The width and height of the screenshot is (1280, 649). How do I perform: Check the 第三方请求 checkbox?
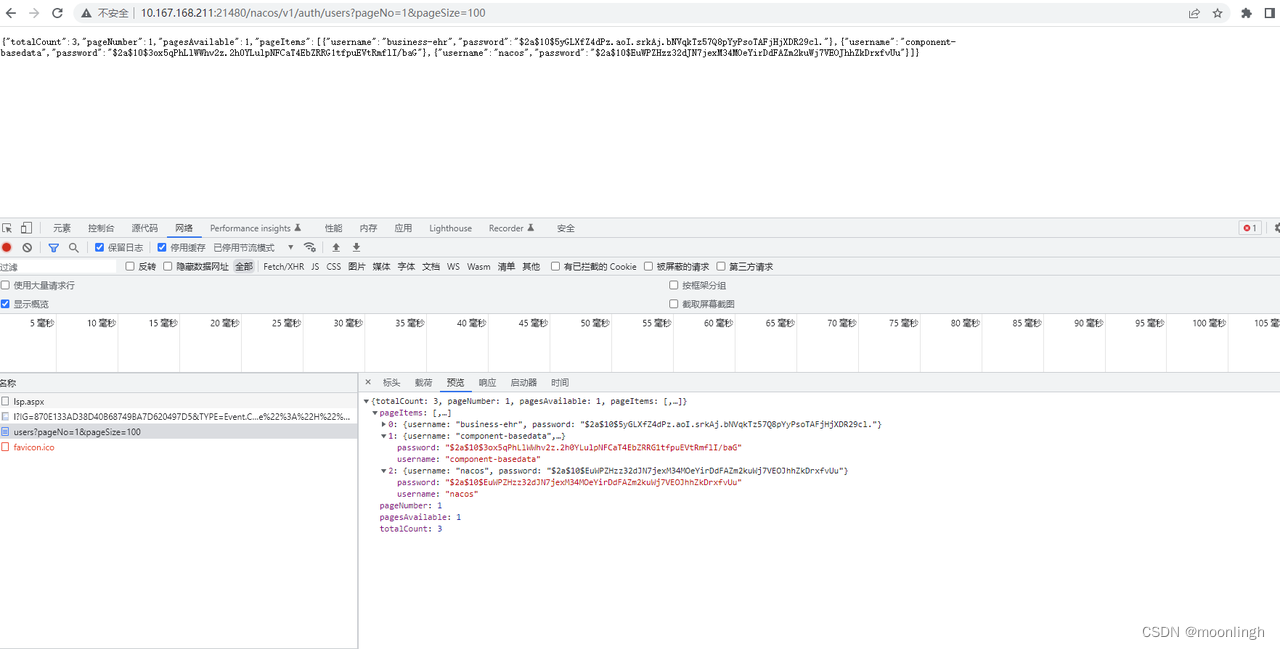pyautogui.click(x=721, y=266)
